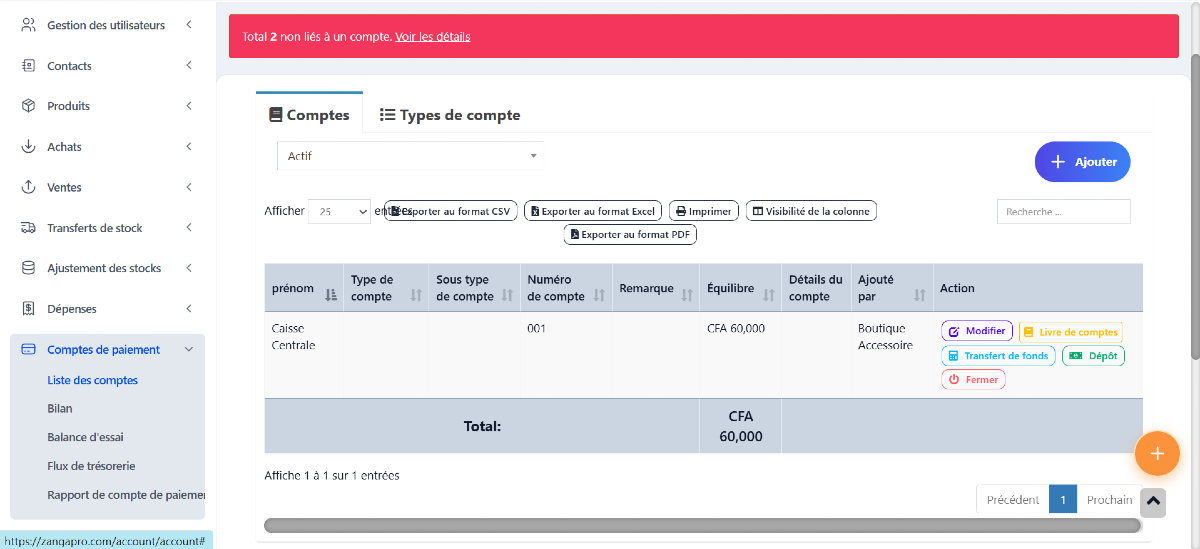The image size is (1200, 549).
Task: Sort by Type de compte column arrows
Action: tap(417, 296)
